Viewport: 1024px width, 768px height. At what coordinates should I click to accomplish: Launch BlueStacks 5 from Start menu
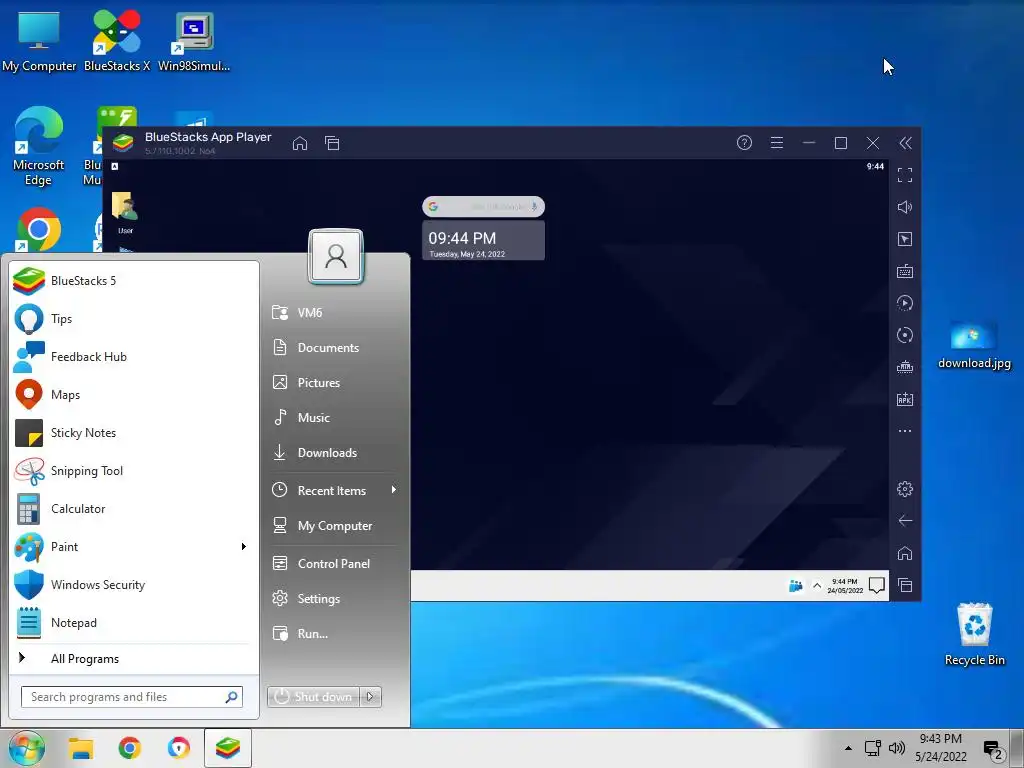pos(134,281)
